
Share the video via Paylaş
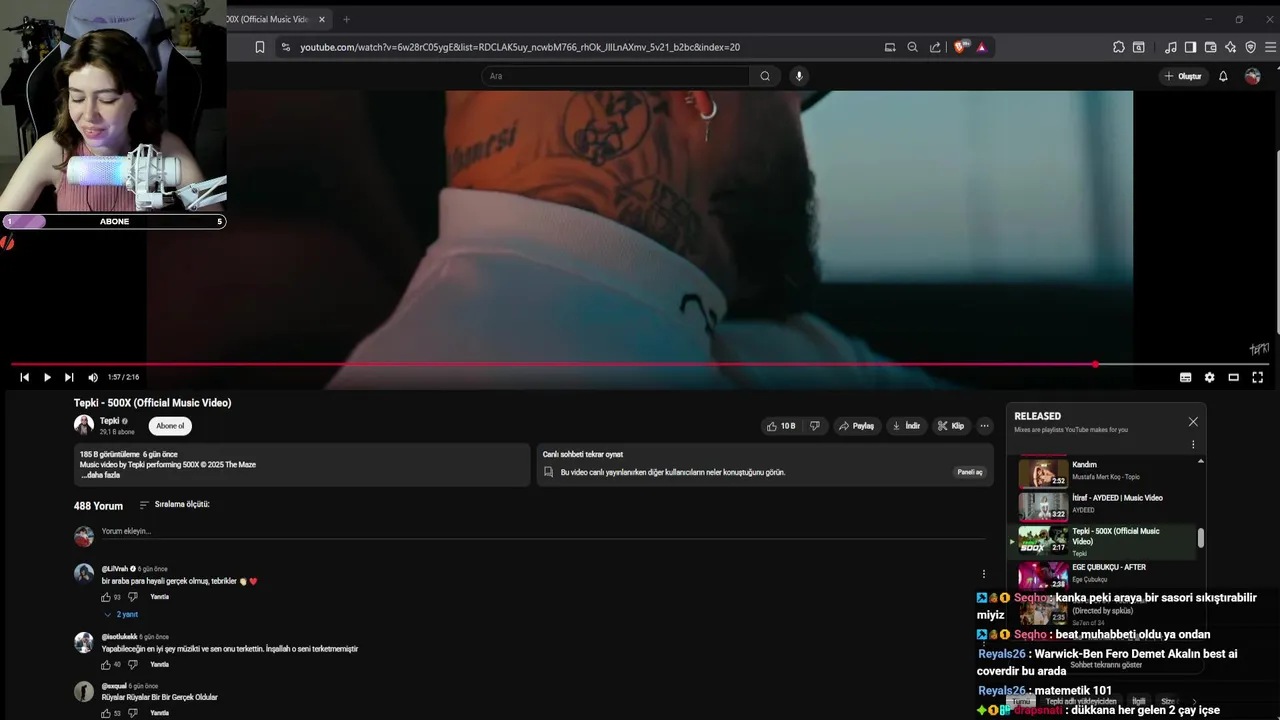tap(856, 426)
